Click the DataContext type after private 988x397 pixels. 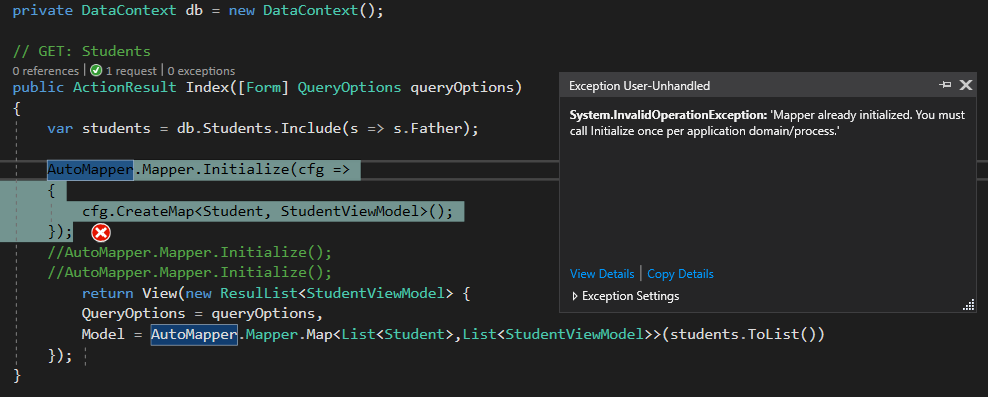pyautogui.click(x=129, y=11)
